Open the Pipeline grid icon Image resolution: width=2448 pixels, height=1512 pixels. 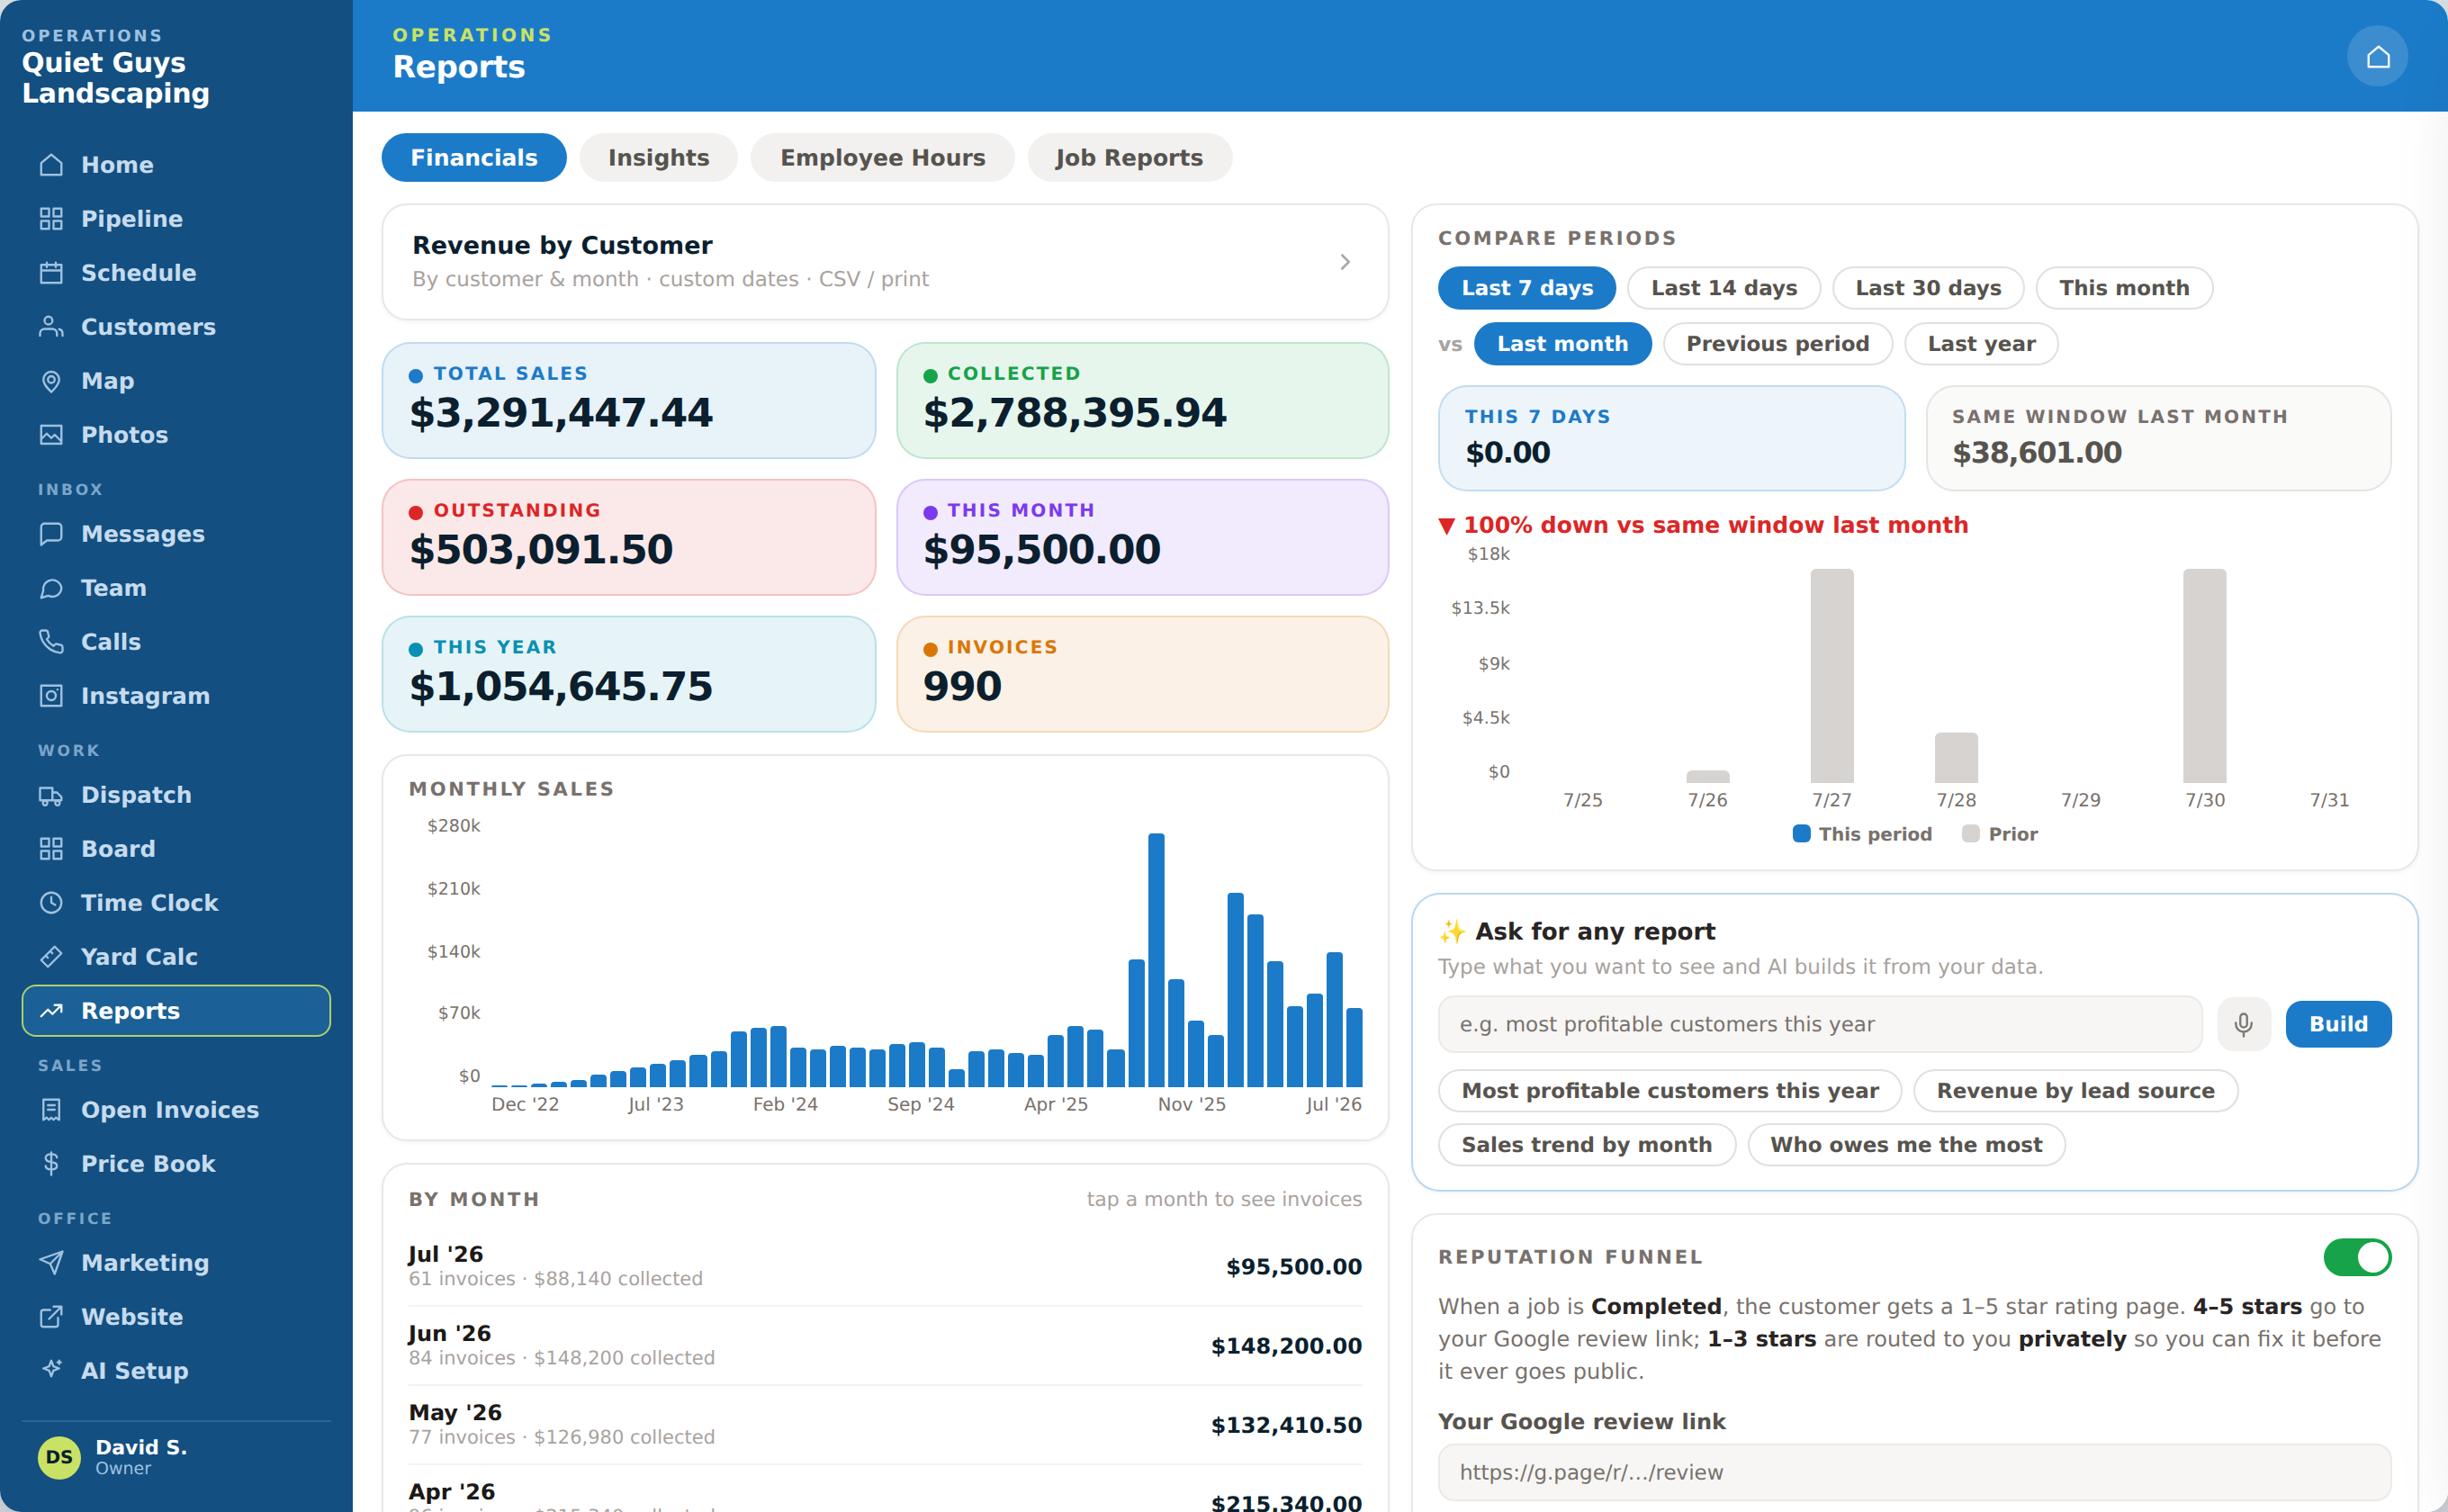point(51,219)
